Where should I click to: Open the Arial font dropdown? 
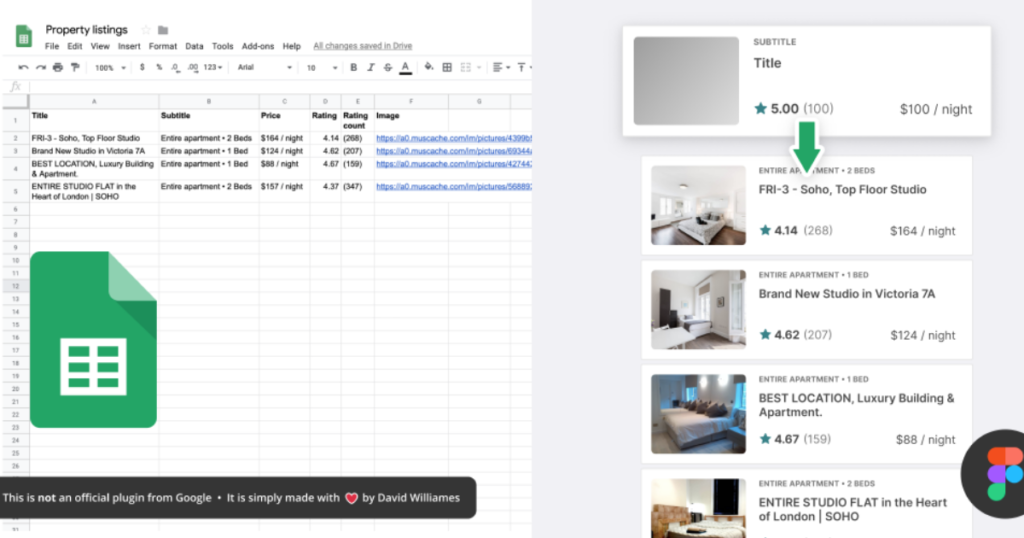tap(264, 67)
